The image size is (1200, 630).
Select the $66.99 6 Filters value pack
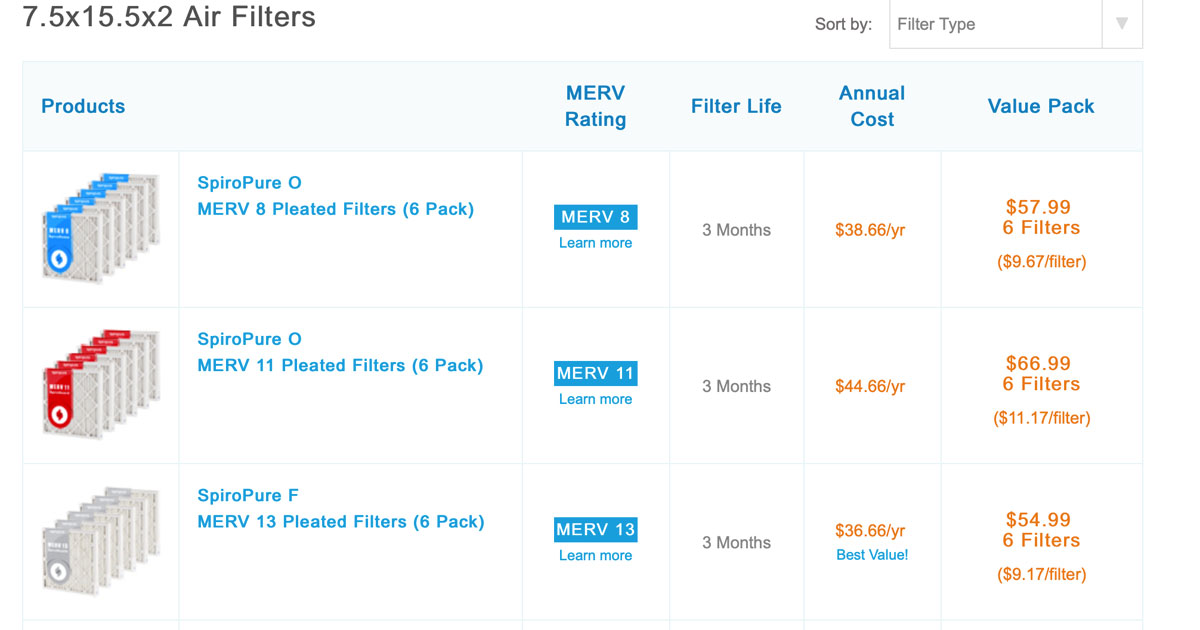[1041, 373]
